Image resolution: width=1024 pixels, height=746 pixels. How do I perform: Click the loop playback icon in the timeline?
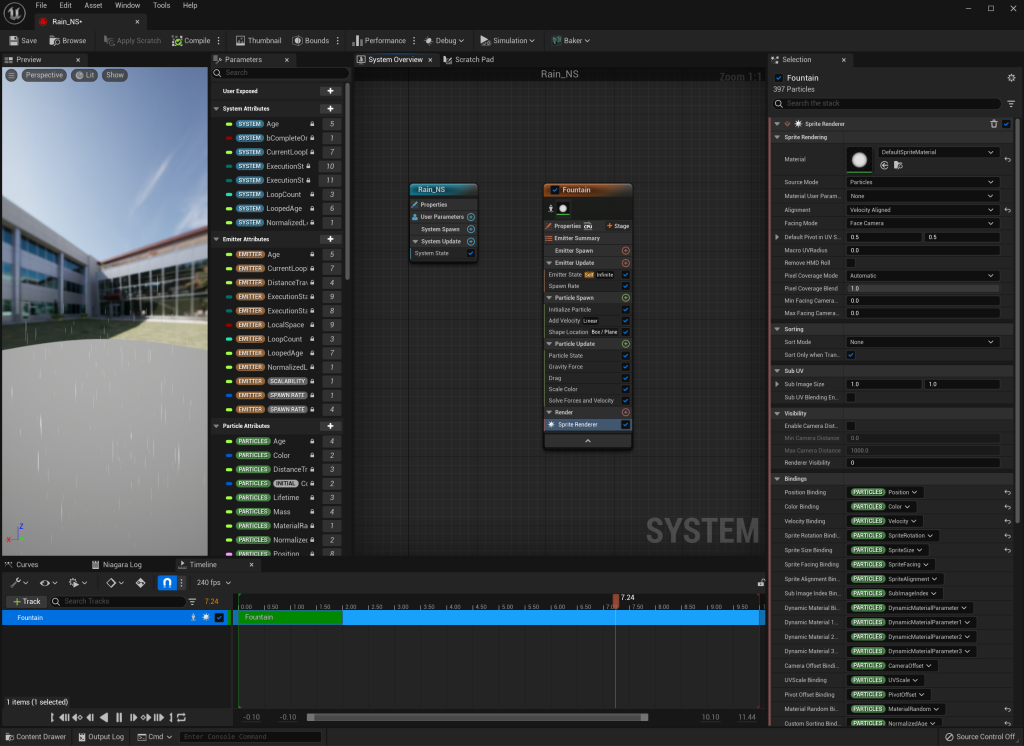(182, 717)
